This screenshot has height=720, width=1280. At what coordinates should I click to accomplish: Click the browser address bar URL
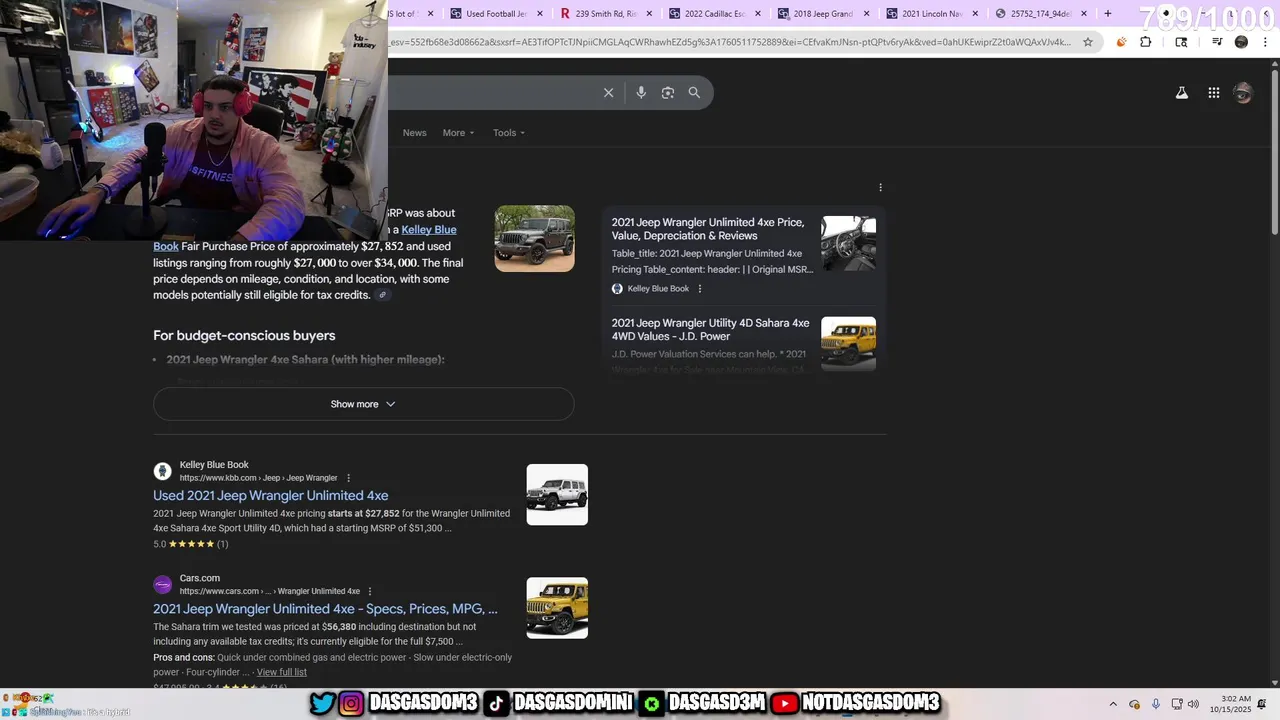tap(730, 42)
